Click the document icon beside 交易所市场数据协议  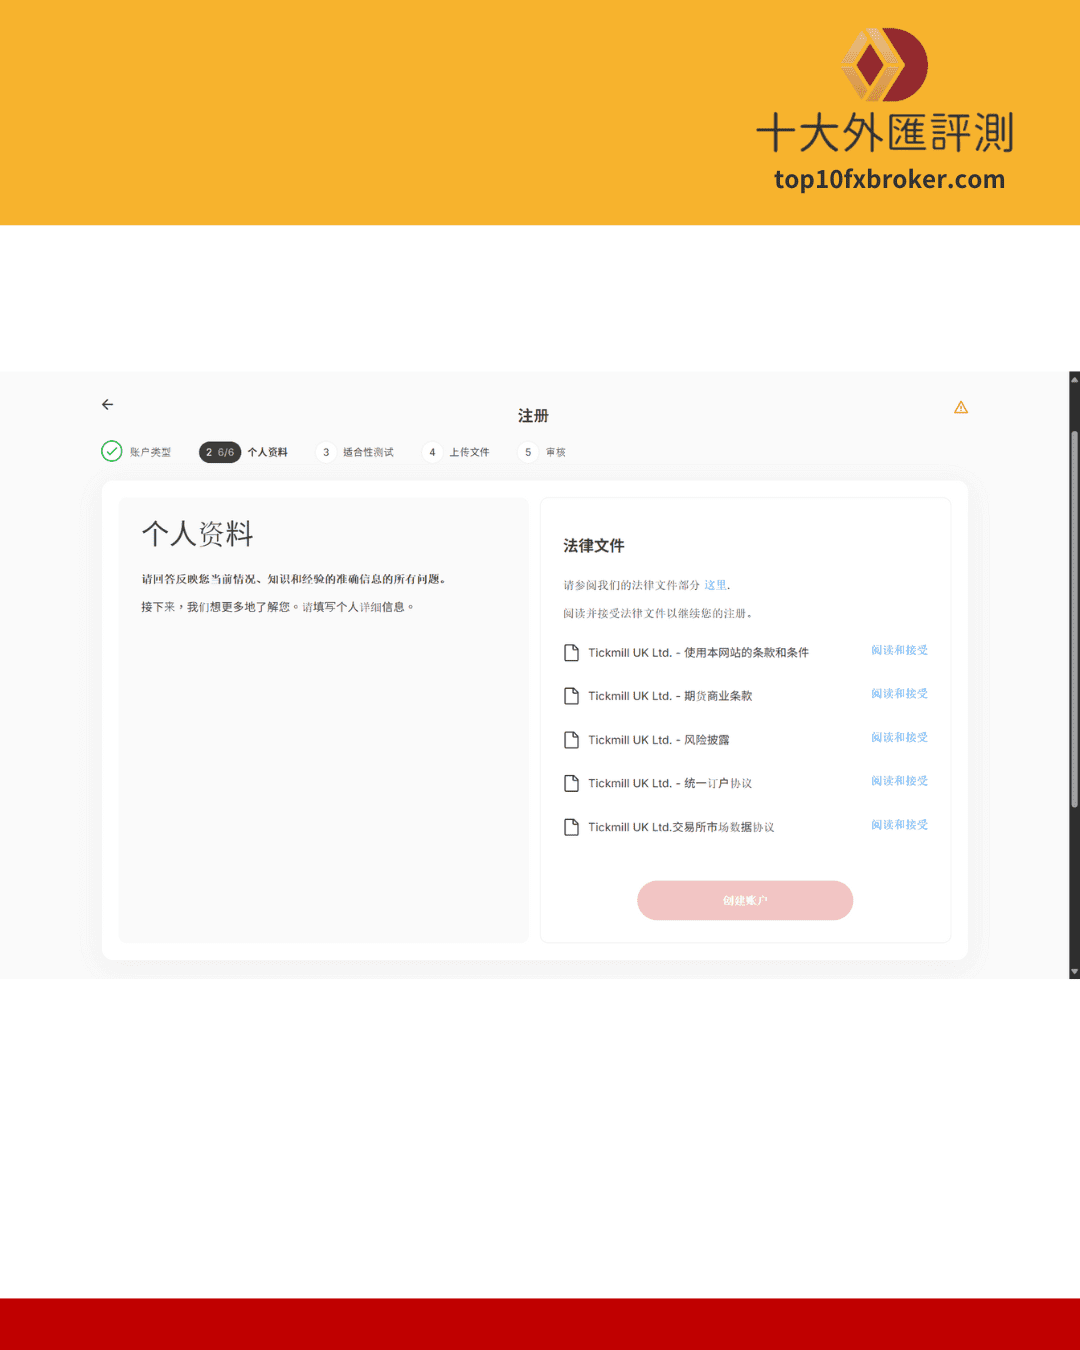pyautogui.click(x=571, y=827)
